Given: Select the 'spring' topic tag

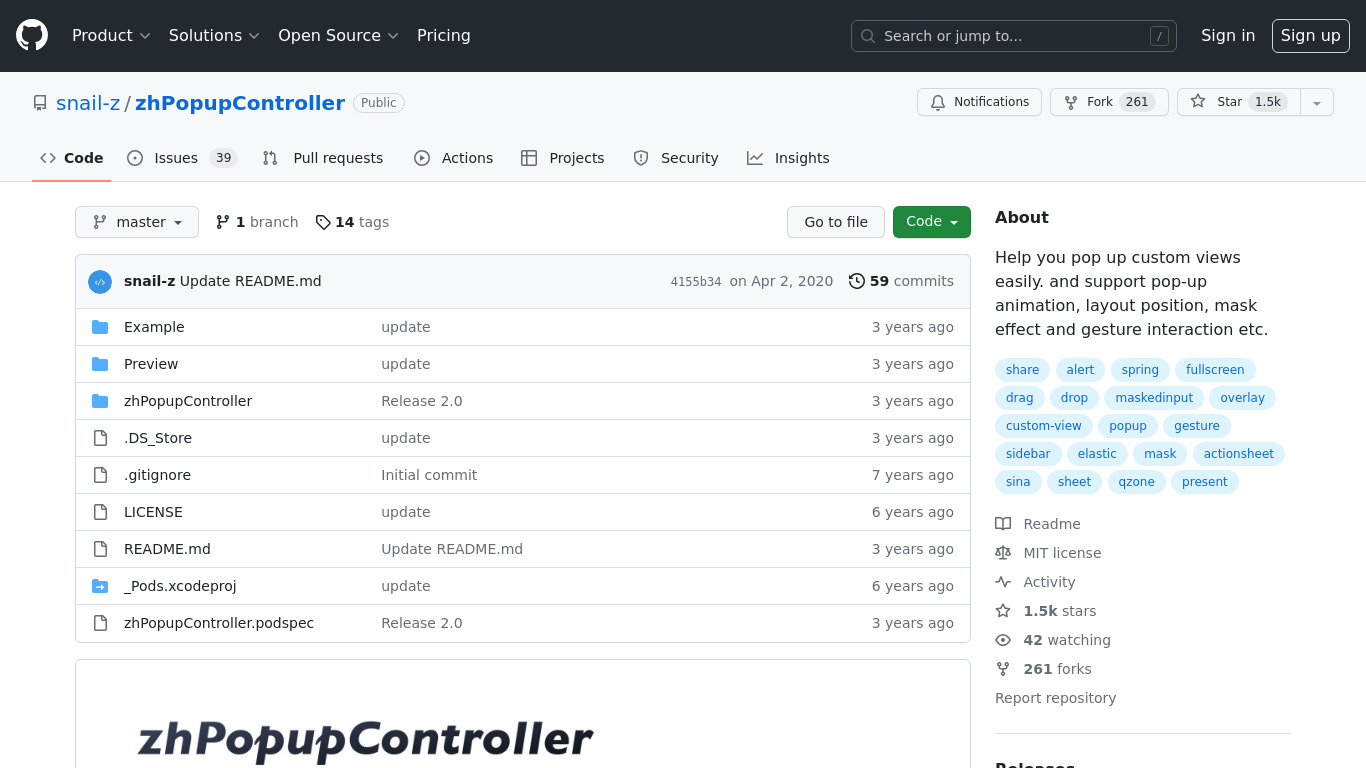Looking at the screenshot, I should 1140,370.
